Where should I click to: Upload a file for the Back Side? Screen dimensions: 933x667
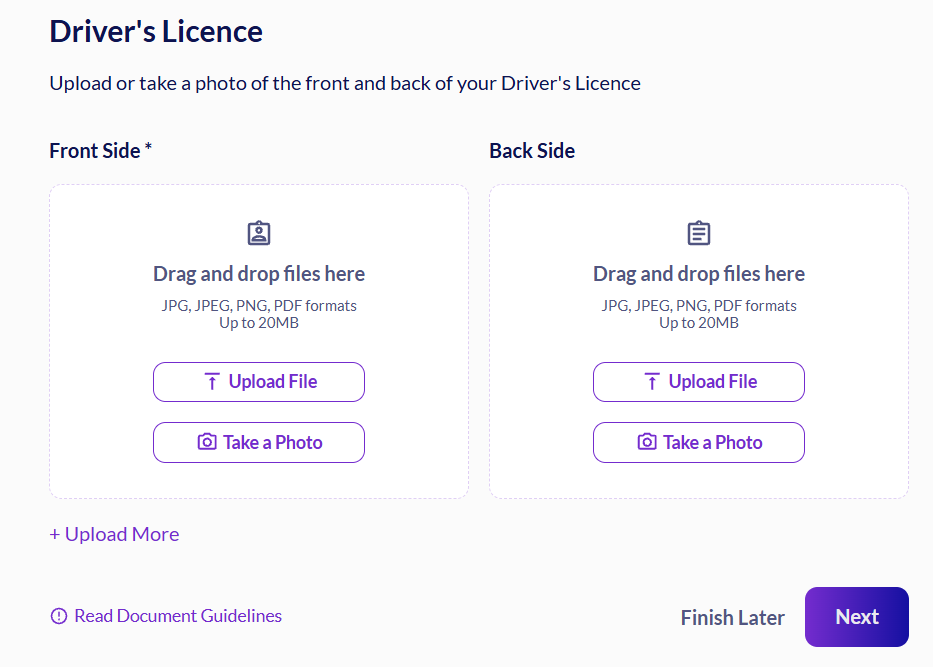699,382
